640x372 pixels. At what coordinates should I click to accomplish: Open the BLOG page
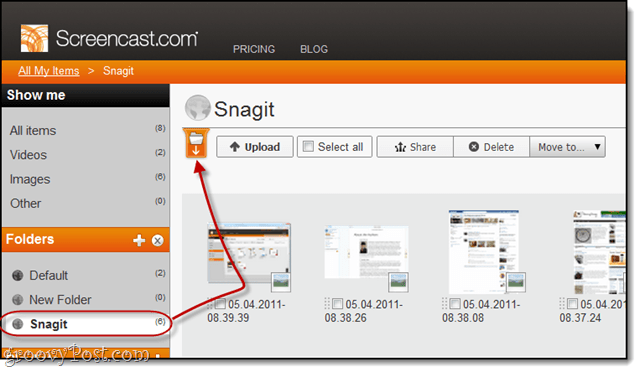click(x=314, y=49)
